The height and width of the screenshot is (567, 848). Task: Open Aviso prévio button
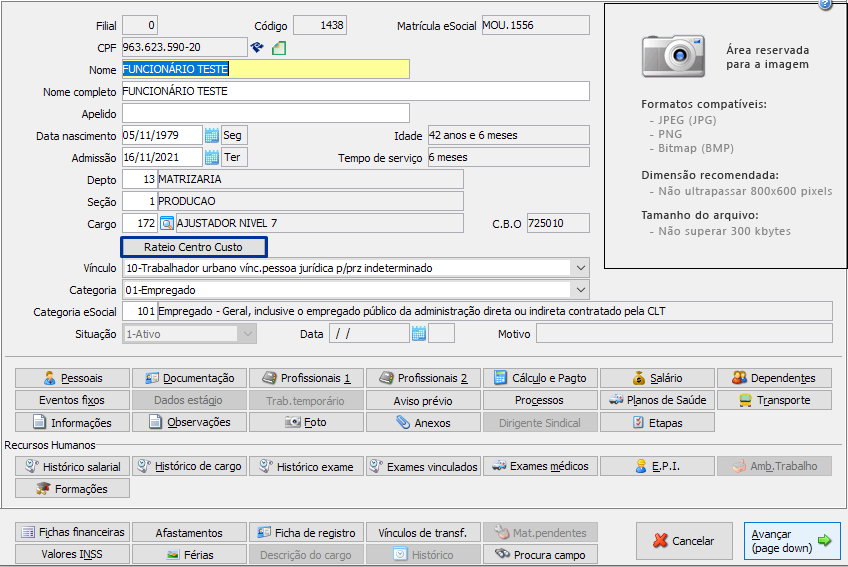coord(423,400)
